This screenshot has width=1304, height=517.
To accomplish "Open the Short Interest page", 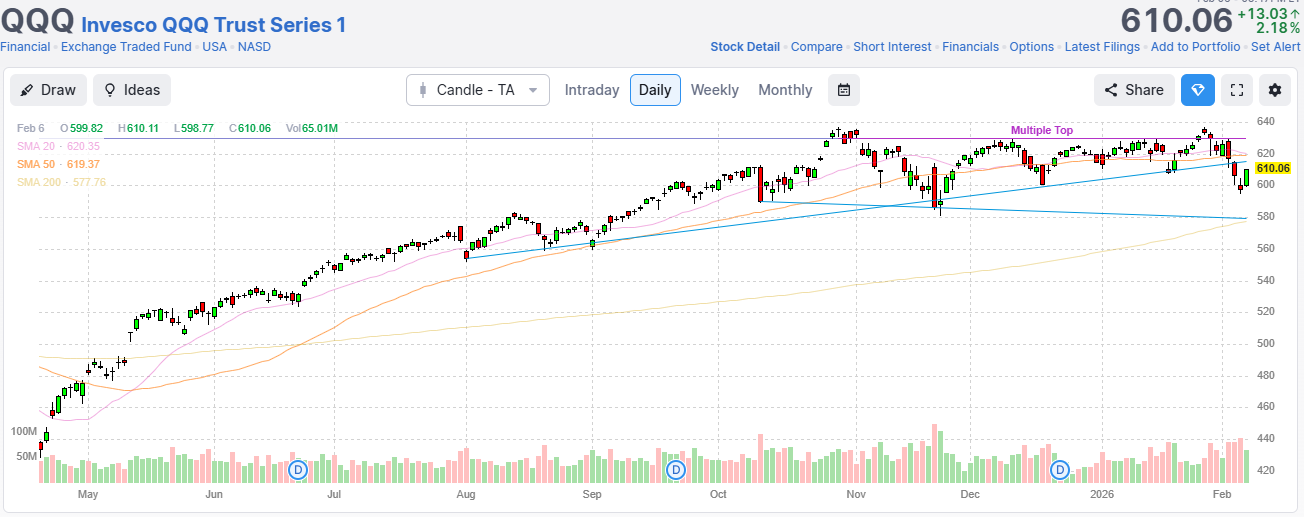I will [892, 47].
